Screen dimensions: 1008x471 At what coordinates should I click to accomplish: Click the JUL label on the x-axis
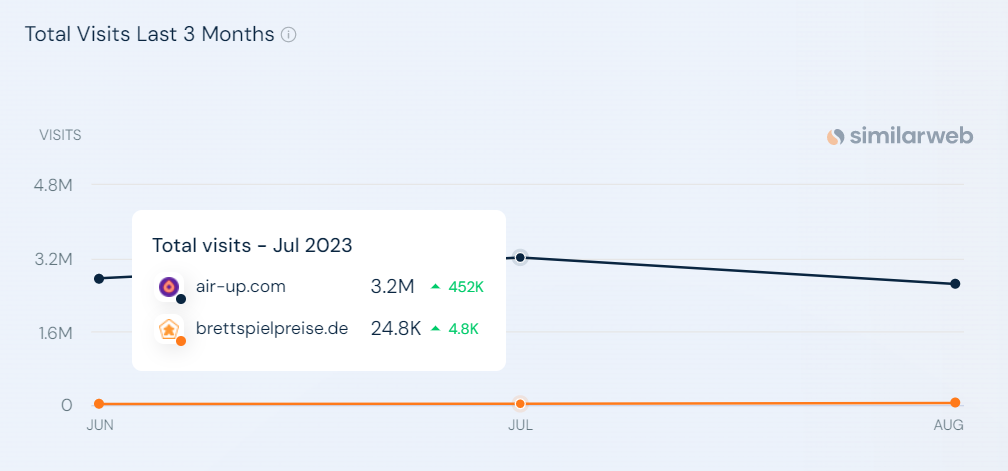coord(520,426)
